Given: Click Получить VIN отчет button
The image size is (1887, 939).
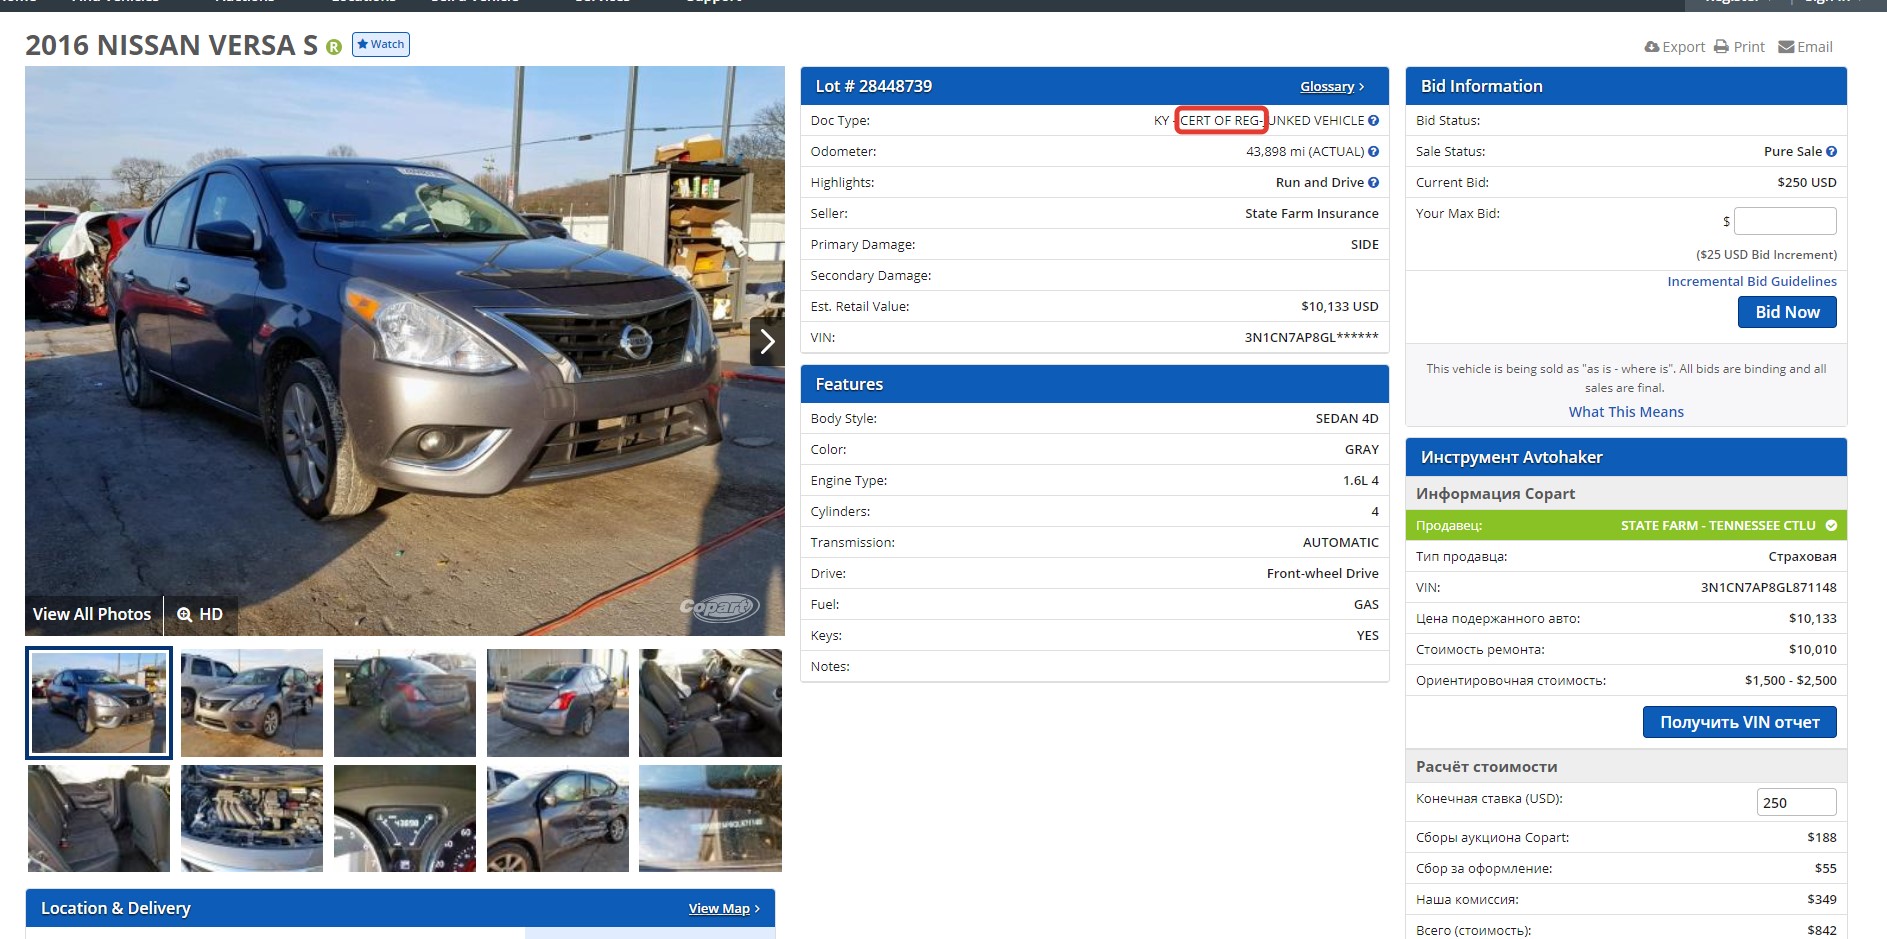Looking at the screenshot, I should 1740,722.
